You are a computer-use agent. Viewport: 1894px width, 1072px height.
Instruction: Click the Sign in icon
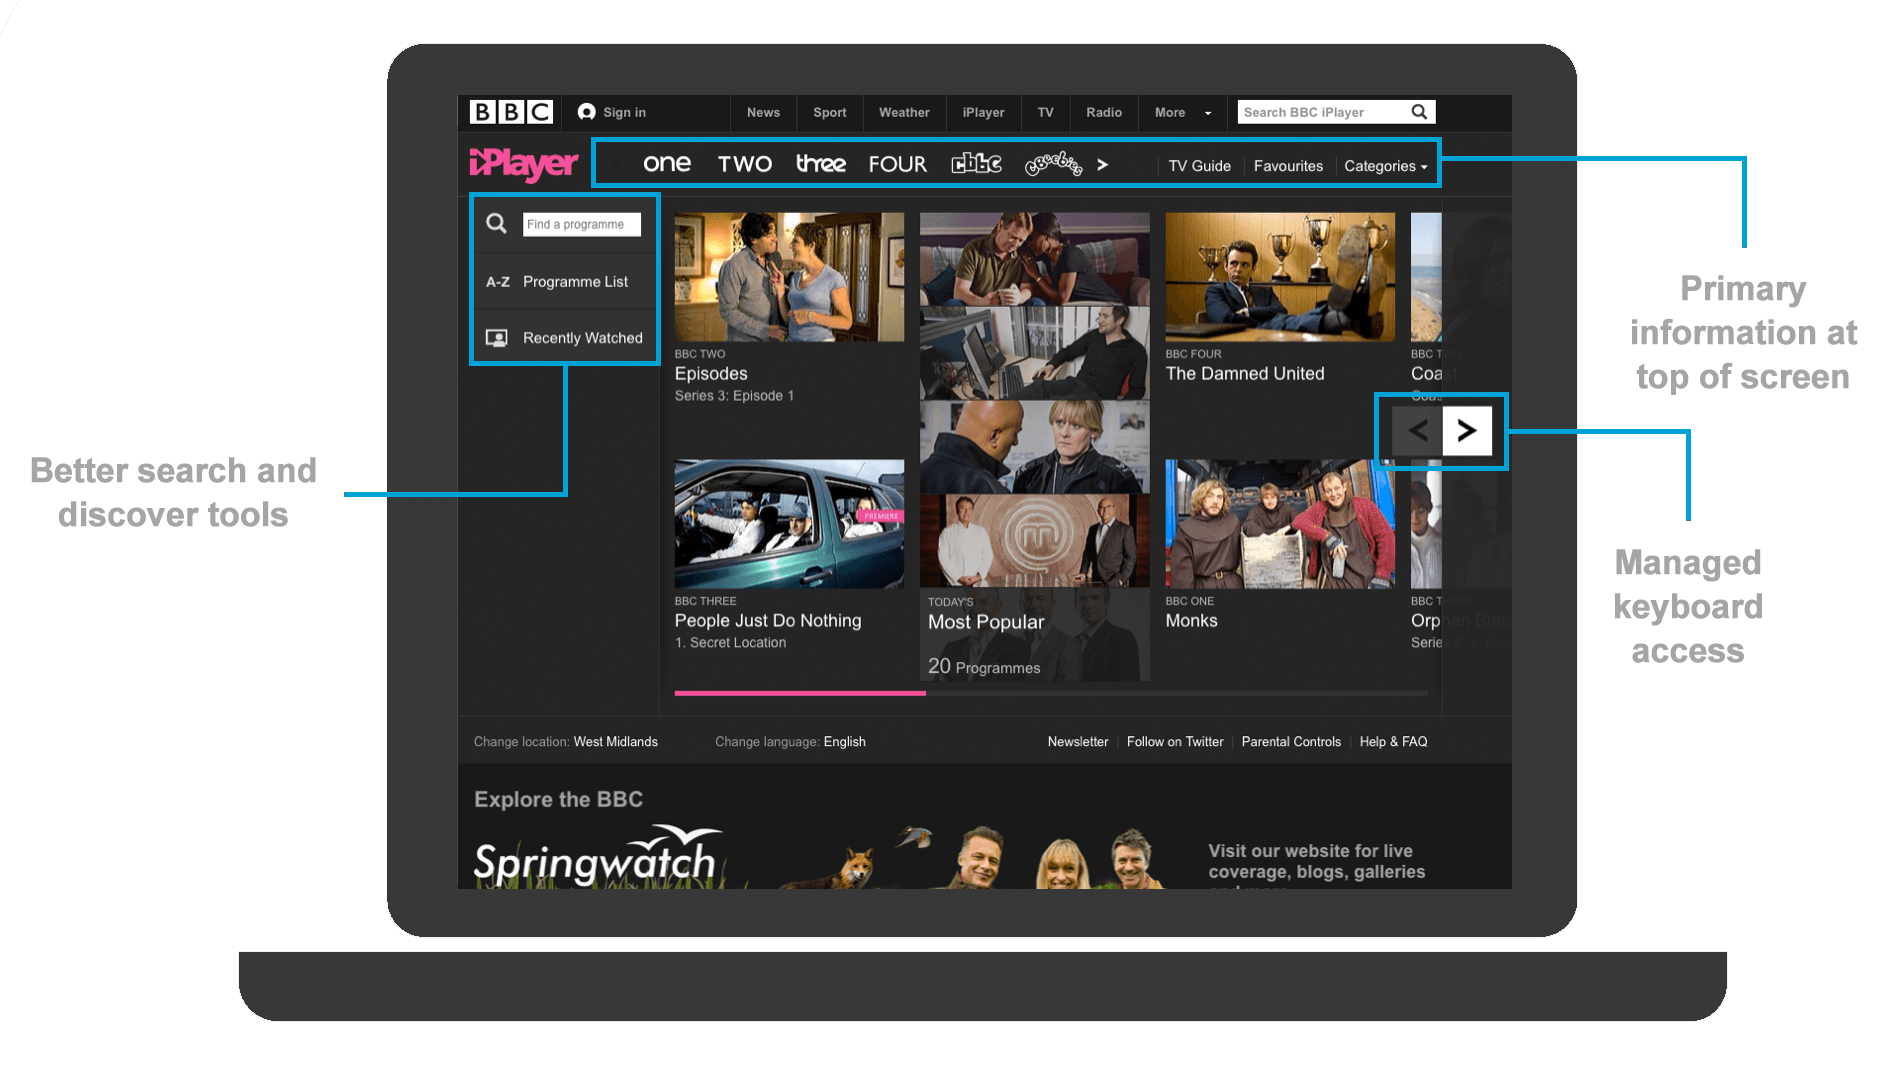[586, 112]
